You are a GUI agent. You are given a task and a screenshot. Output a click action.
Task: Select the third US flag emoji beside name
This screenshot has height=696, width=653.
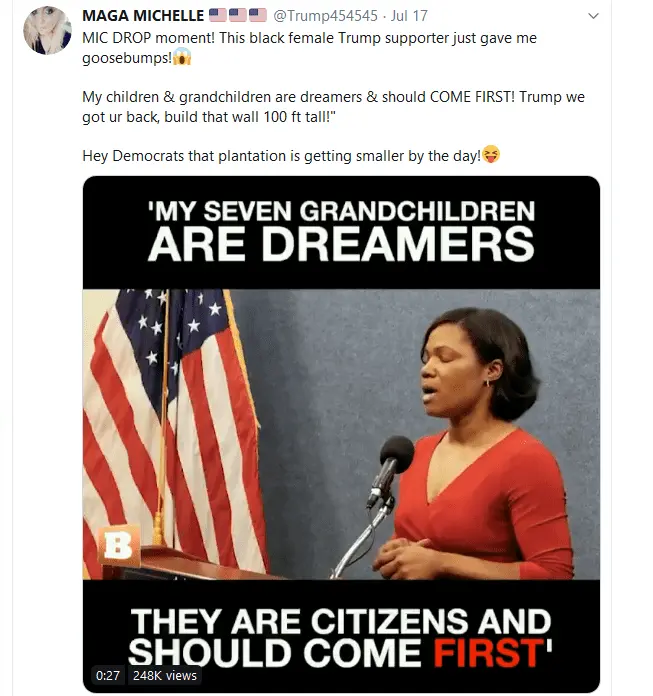coord(257,15)
